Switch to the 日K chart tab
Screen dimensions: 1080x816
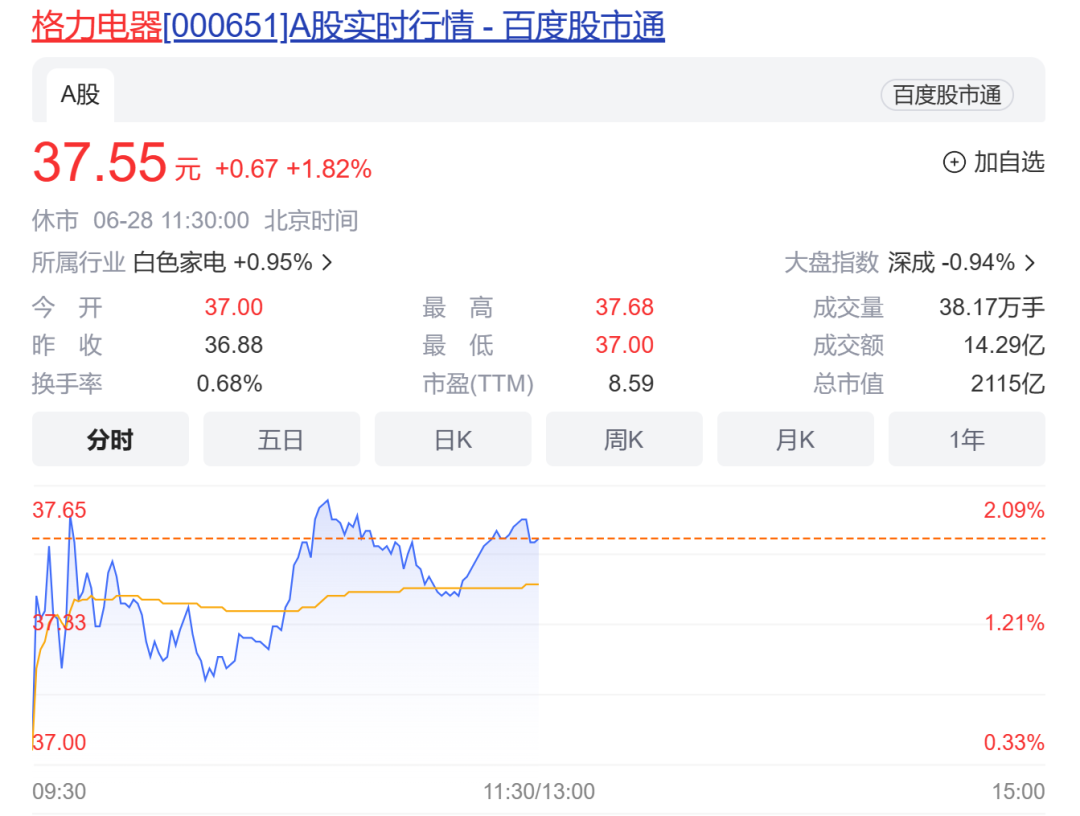coord(453,439)
